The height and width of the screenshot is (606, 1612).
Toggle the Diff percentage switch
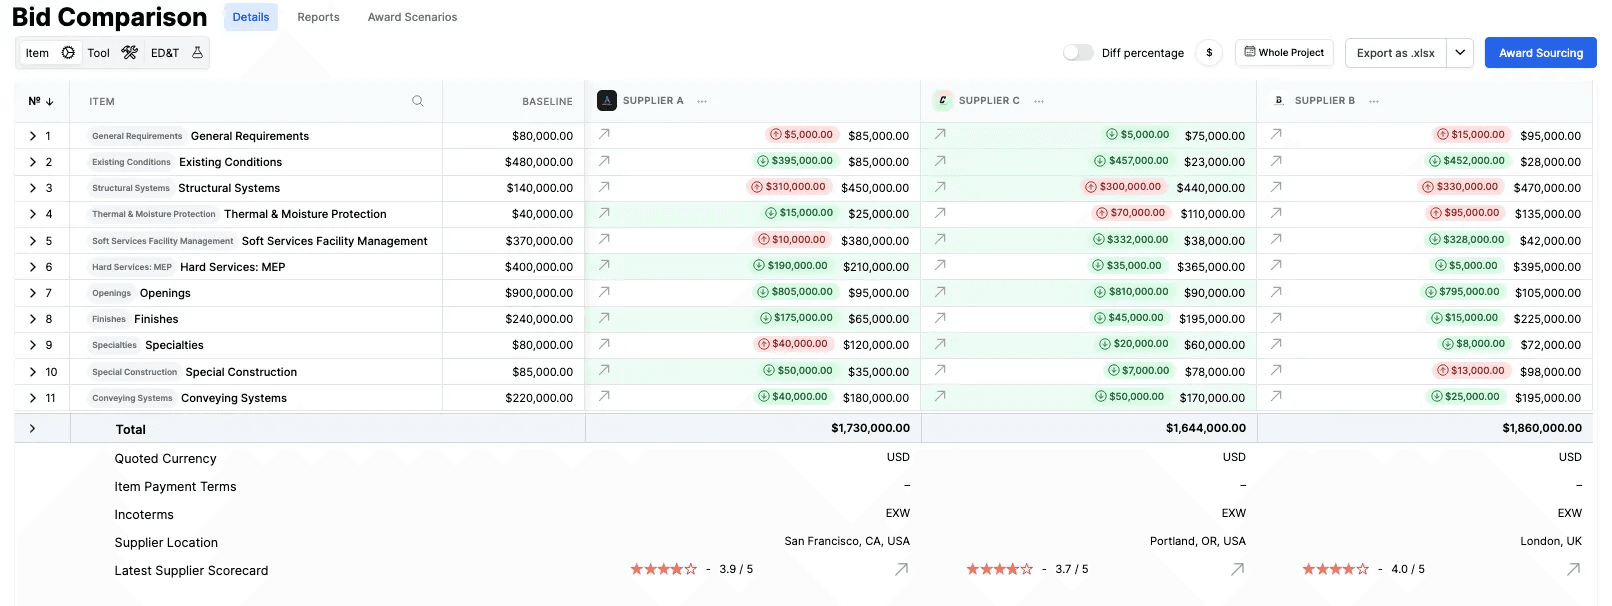(x=1078, y=53)
